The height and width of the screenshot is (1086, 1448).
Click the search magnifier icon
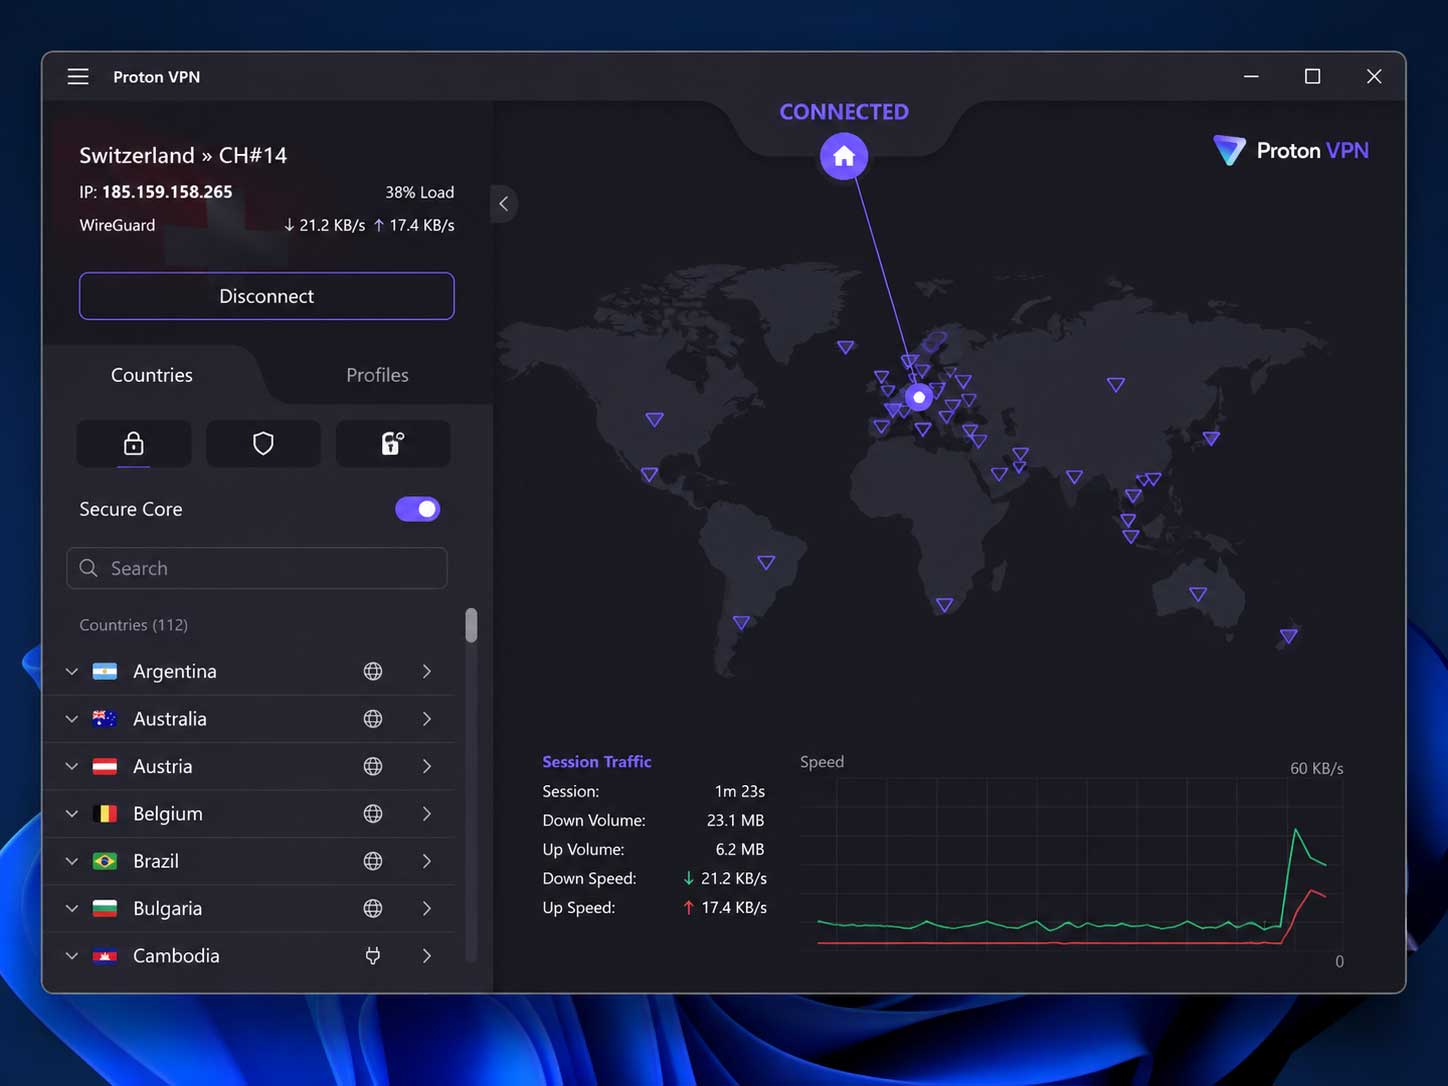[89, 568]
